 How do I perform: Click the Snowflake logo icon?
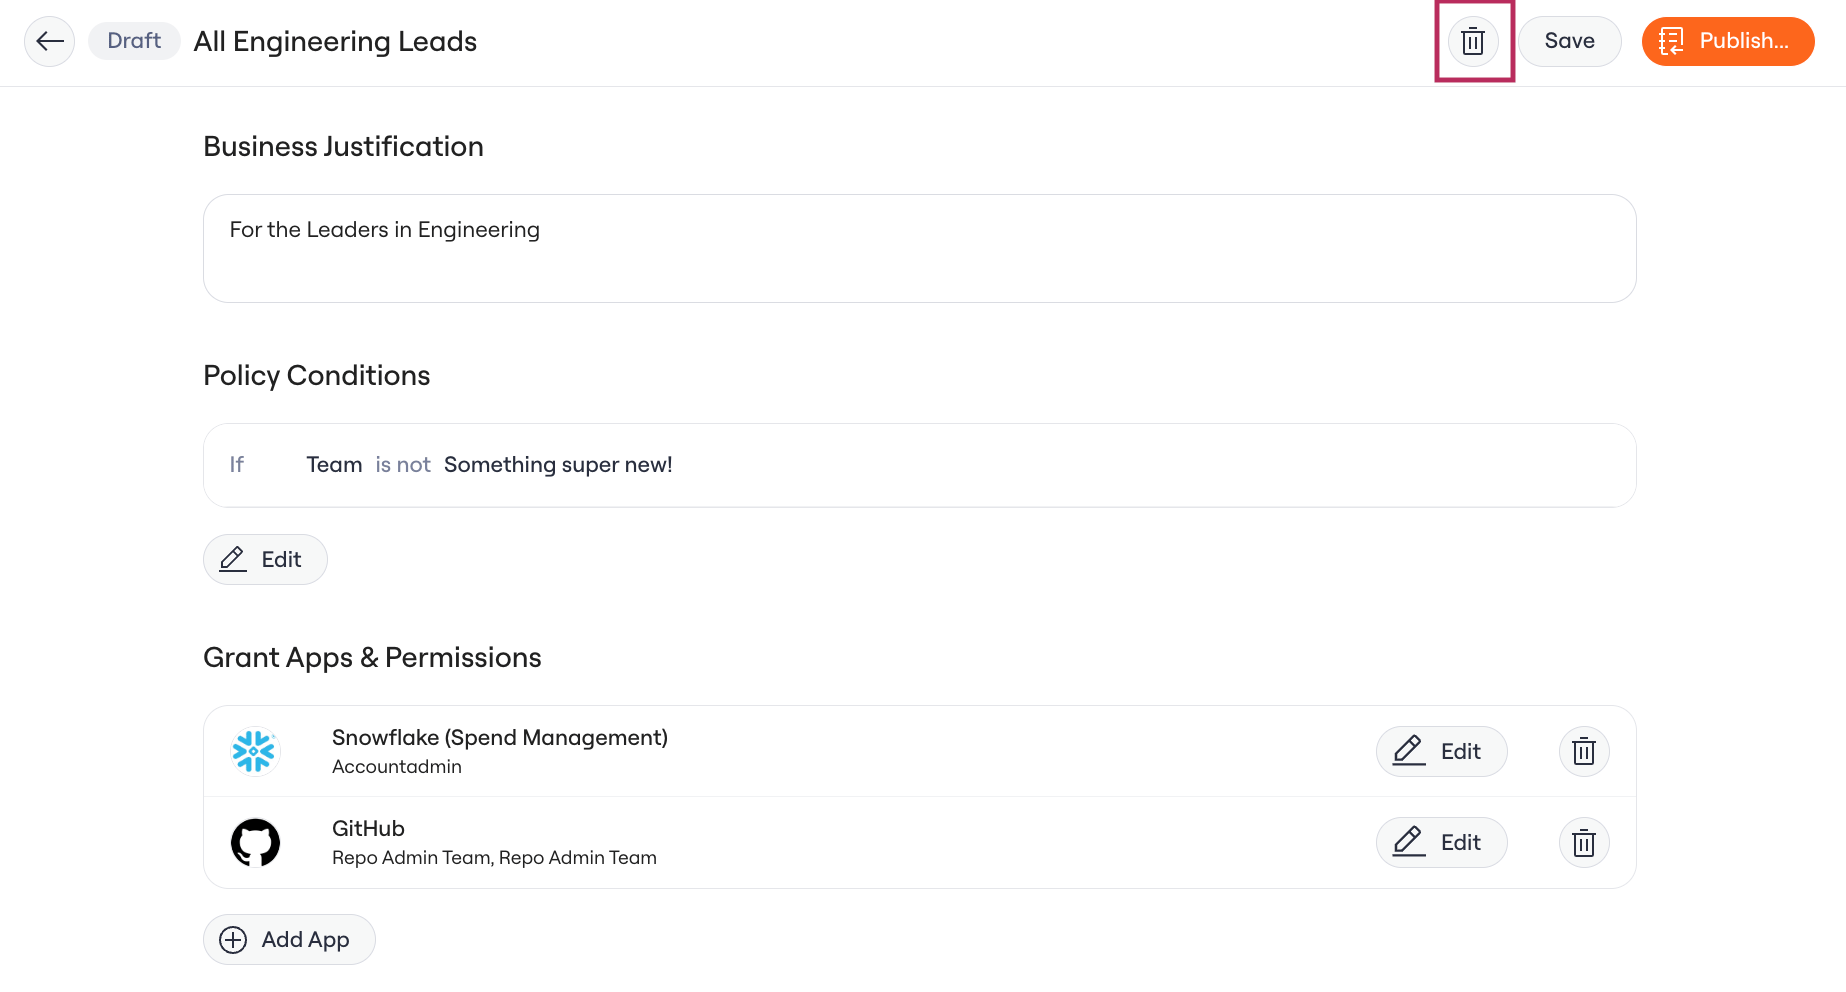[x=254, y=751]
